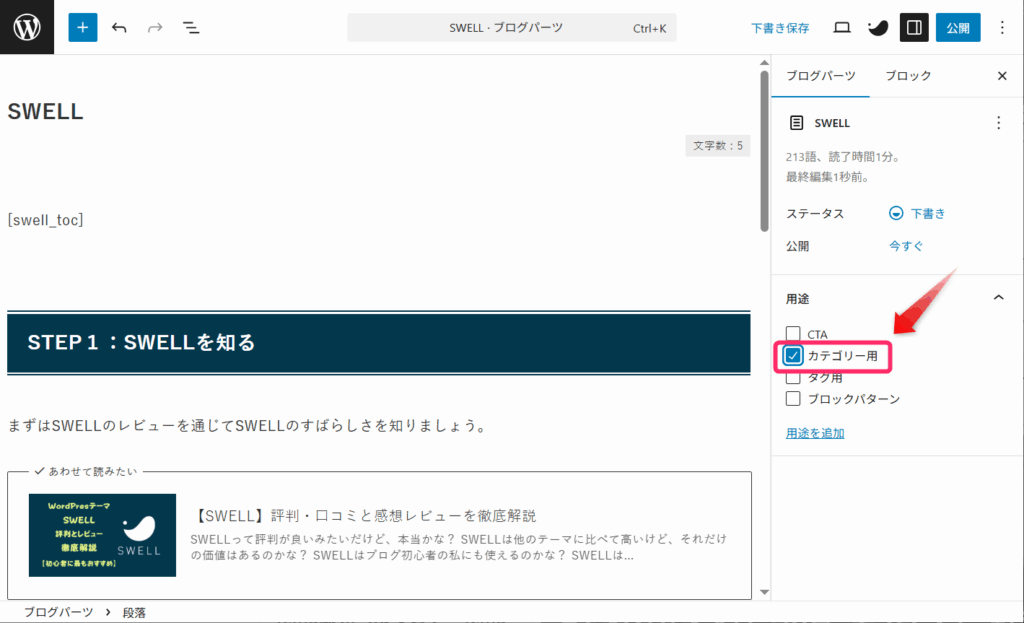1024x623 pixels.
Task: Select the STEP 1：SWELLを知る heading
Action: (x=379, y=342)
